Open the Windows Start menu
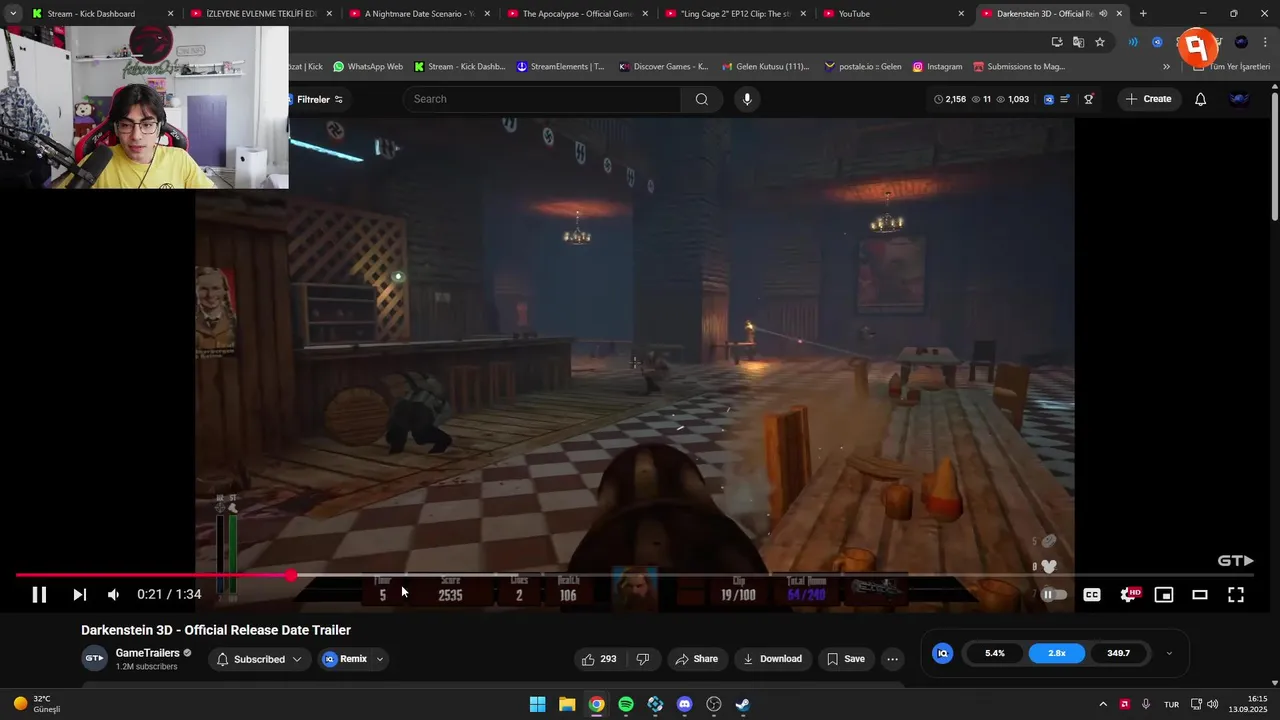This screenshot has width=1280, height=720. pyautogui.click(x=537, y=704)
